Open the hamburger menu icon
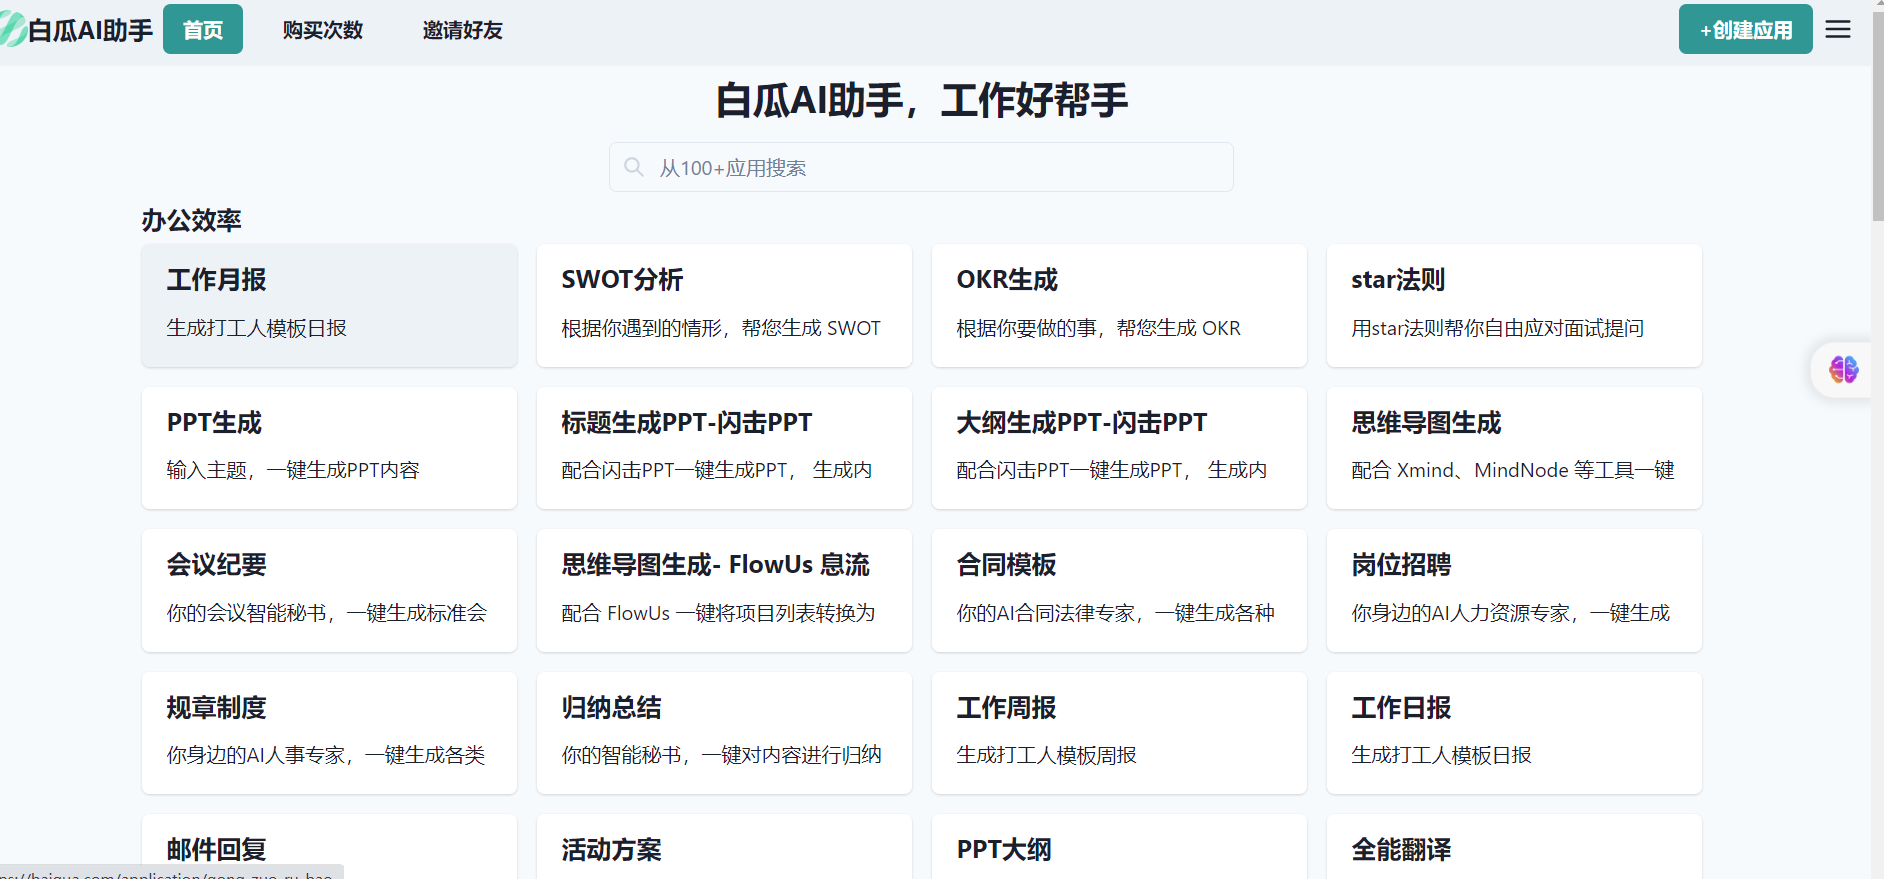Screen dimensions: 1884x879 click(x=1838, y=29)
